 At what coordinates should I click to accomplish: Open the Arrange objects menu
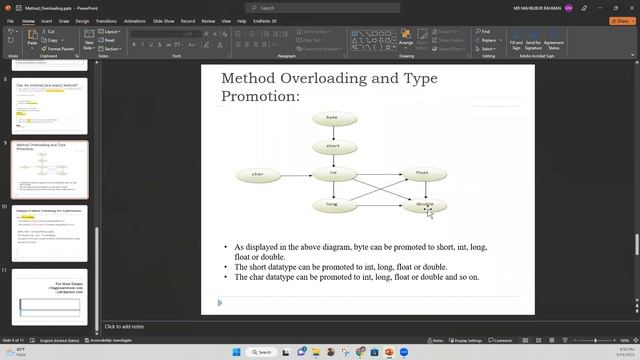pos(406,37)
